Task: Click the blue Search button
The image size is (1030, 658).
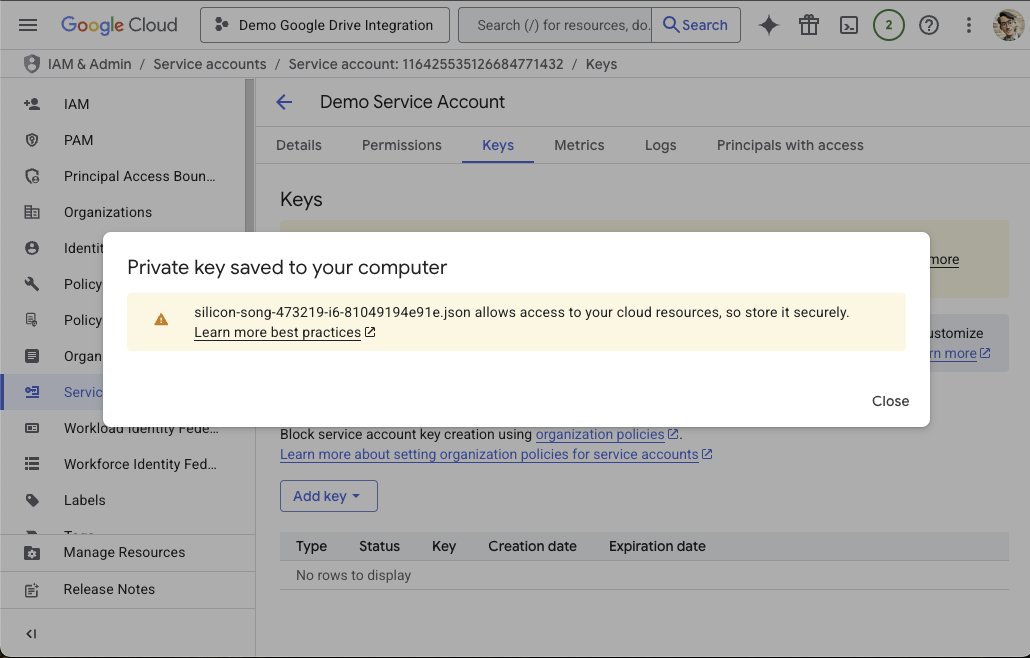Action: (x=696, y=25)
